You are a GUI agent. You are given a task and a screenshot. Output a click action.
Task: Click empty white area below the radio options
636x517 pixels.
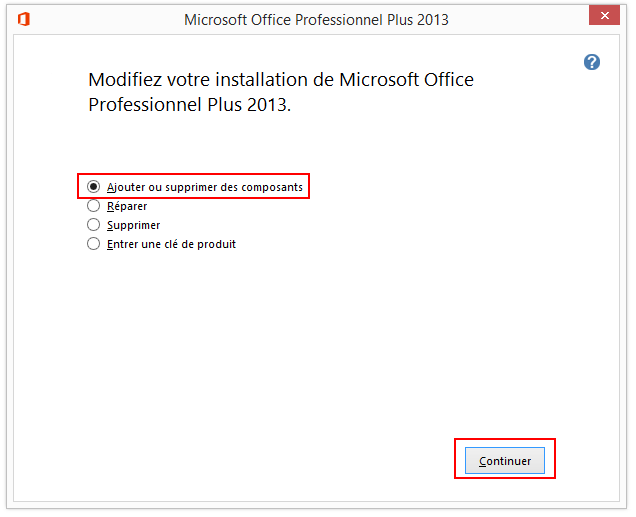click(300, 340)
